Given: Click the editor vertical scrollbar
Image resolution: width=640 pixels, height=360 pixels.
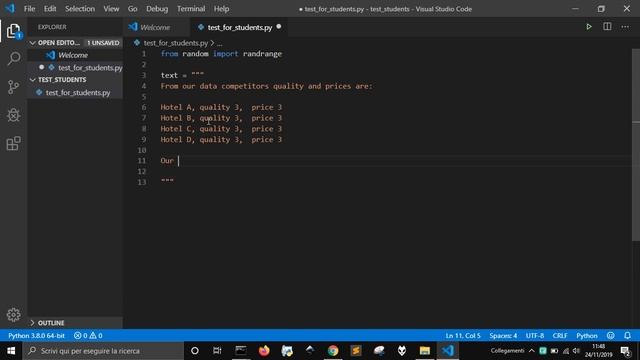Looking at the screenshot, I should [636, 145].
